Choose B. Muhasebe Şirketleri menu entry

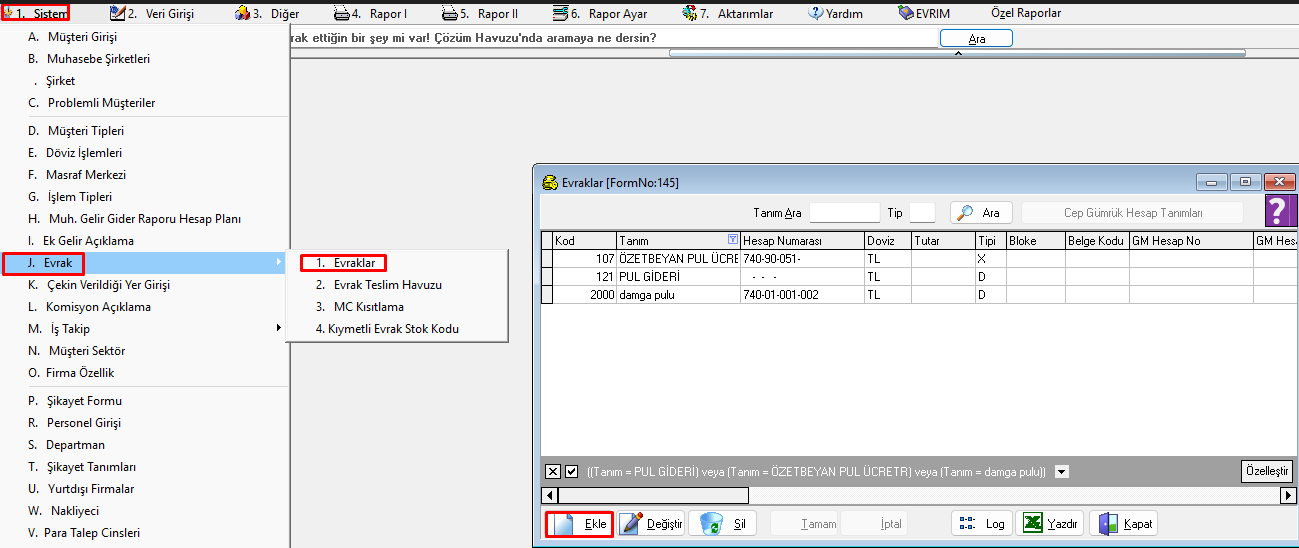tap(144, 59)
